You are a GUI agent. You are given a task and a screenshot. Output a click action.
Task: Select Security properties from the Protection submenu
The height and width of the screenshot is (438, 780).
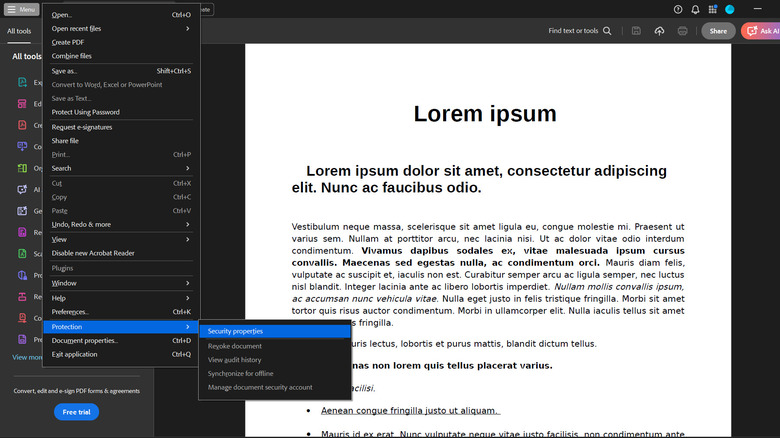pyautogui.click(x=235, y=331)
